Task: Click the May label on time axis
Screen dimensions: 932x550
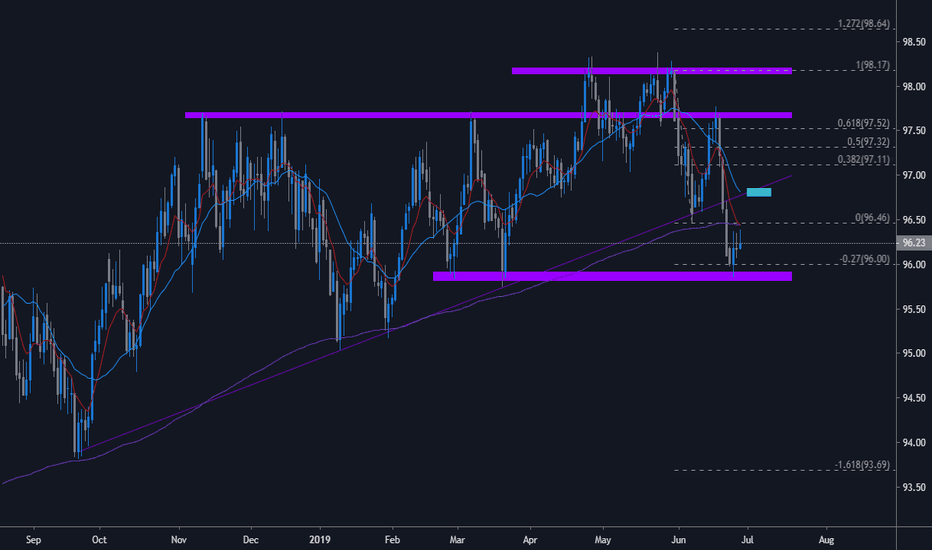Action: (603, 540)
